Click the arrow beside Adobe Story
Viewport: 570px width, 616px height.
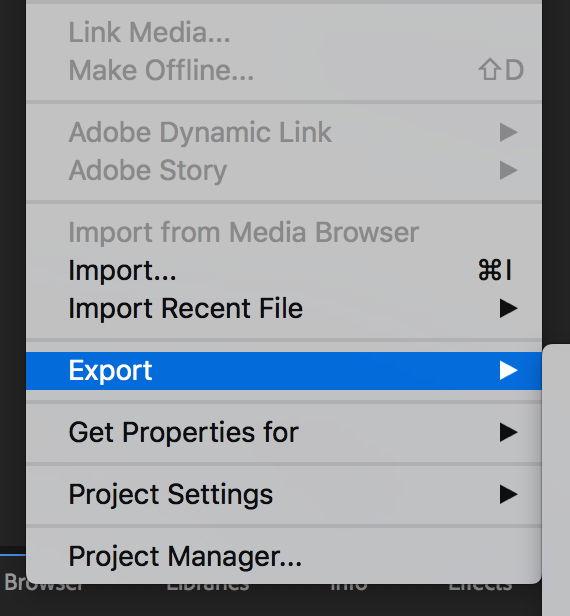click(508, 170)
